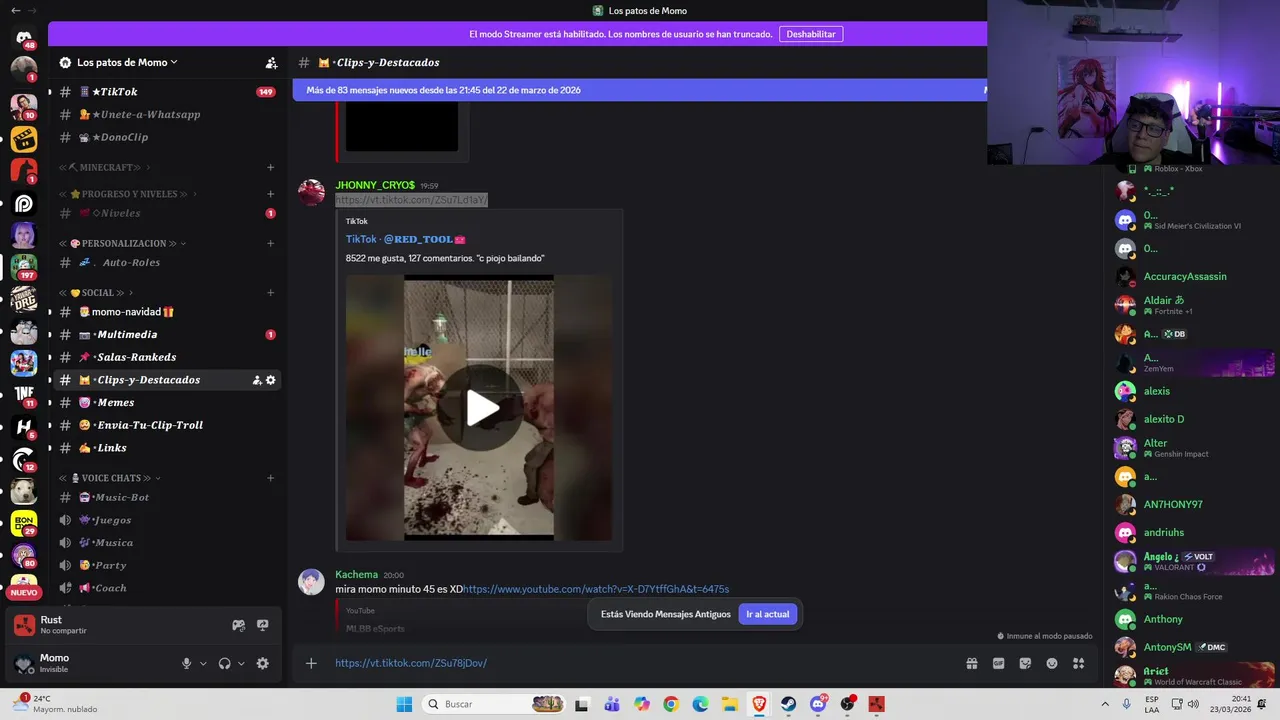Open the apps launcher icon in message bar
This screenshot has height=720, width=1280.
[1078, 663]
